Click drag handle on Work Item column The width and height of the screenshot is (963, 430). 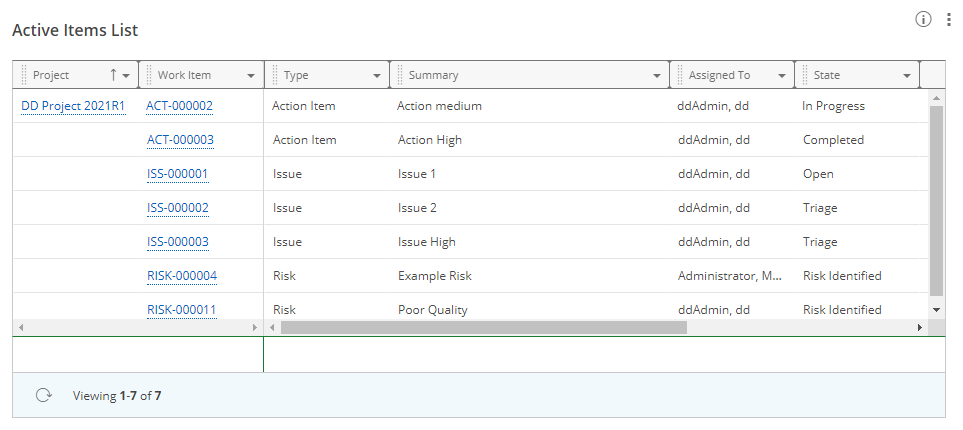tap(149, 75)
